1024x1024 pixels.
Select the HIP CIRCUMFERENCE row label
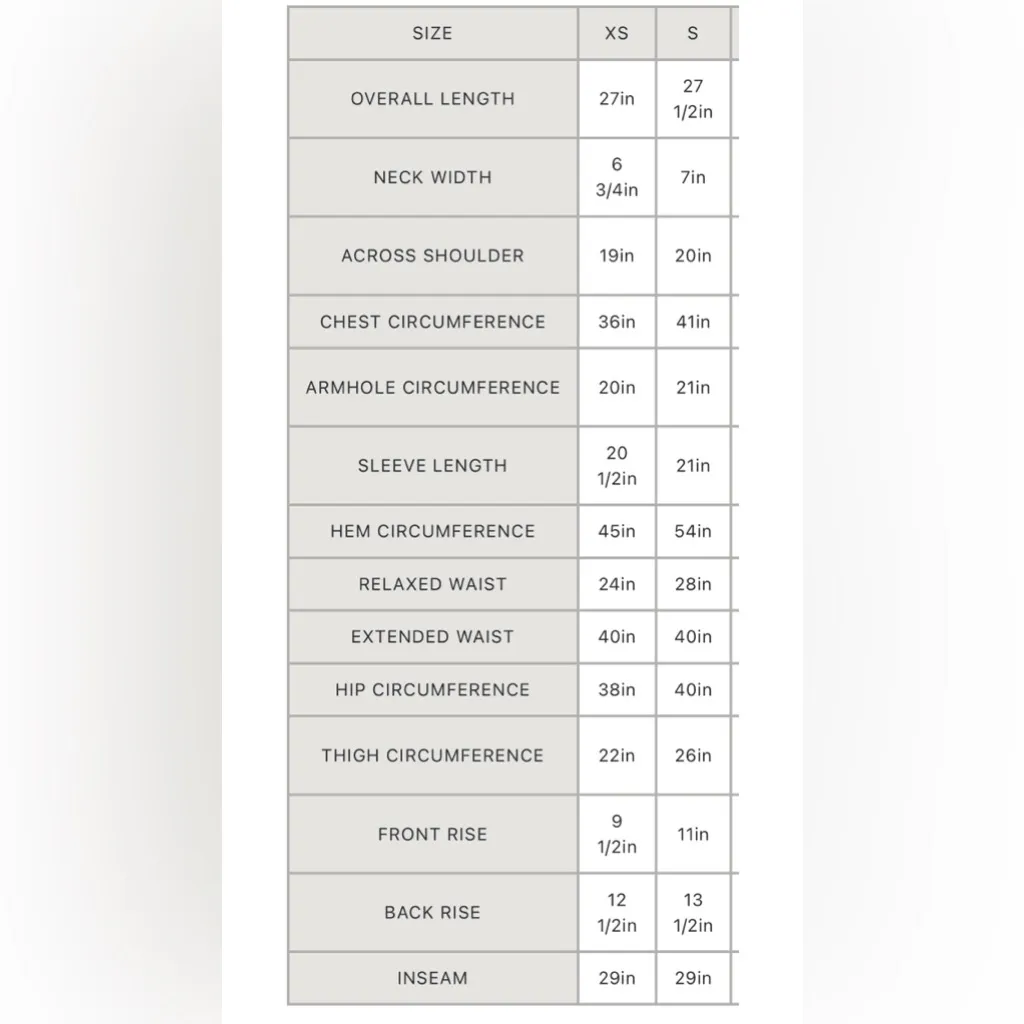[x=432, y=690]
